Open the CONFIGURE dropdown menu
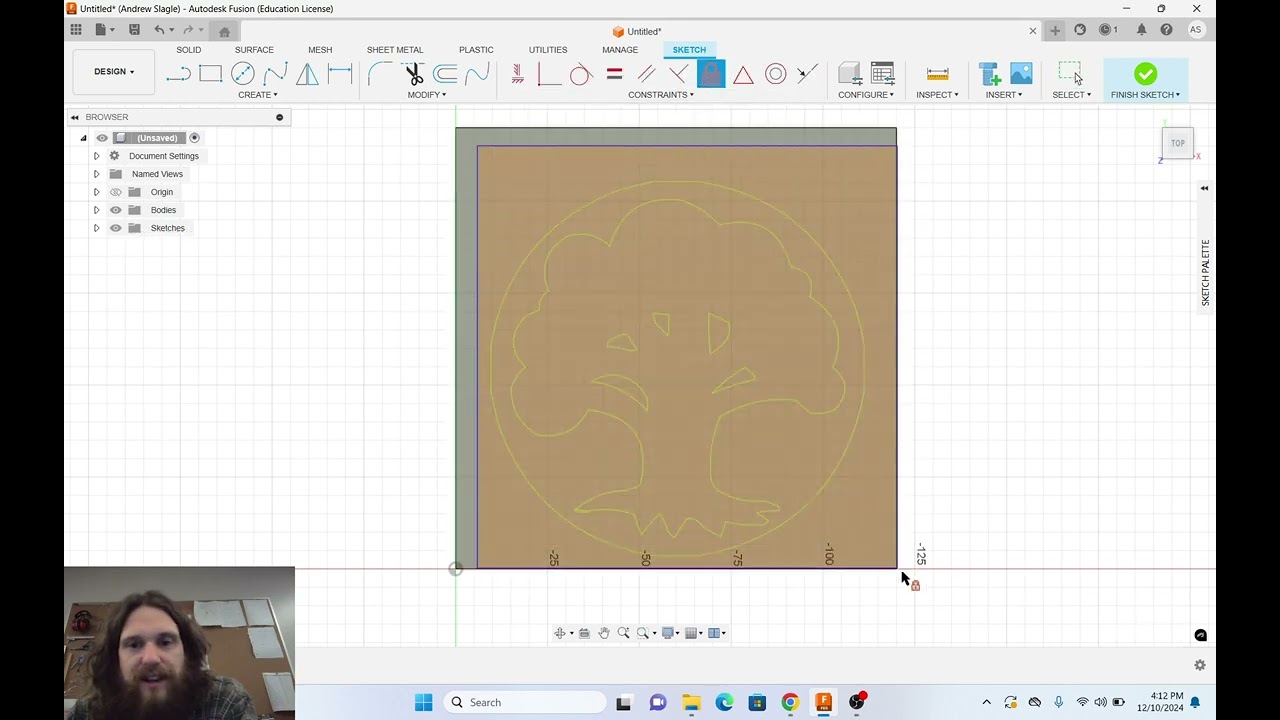The image size is (1280, 720). coord(866,95)
